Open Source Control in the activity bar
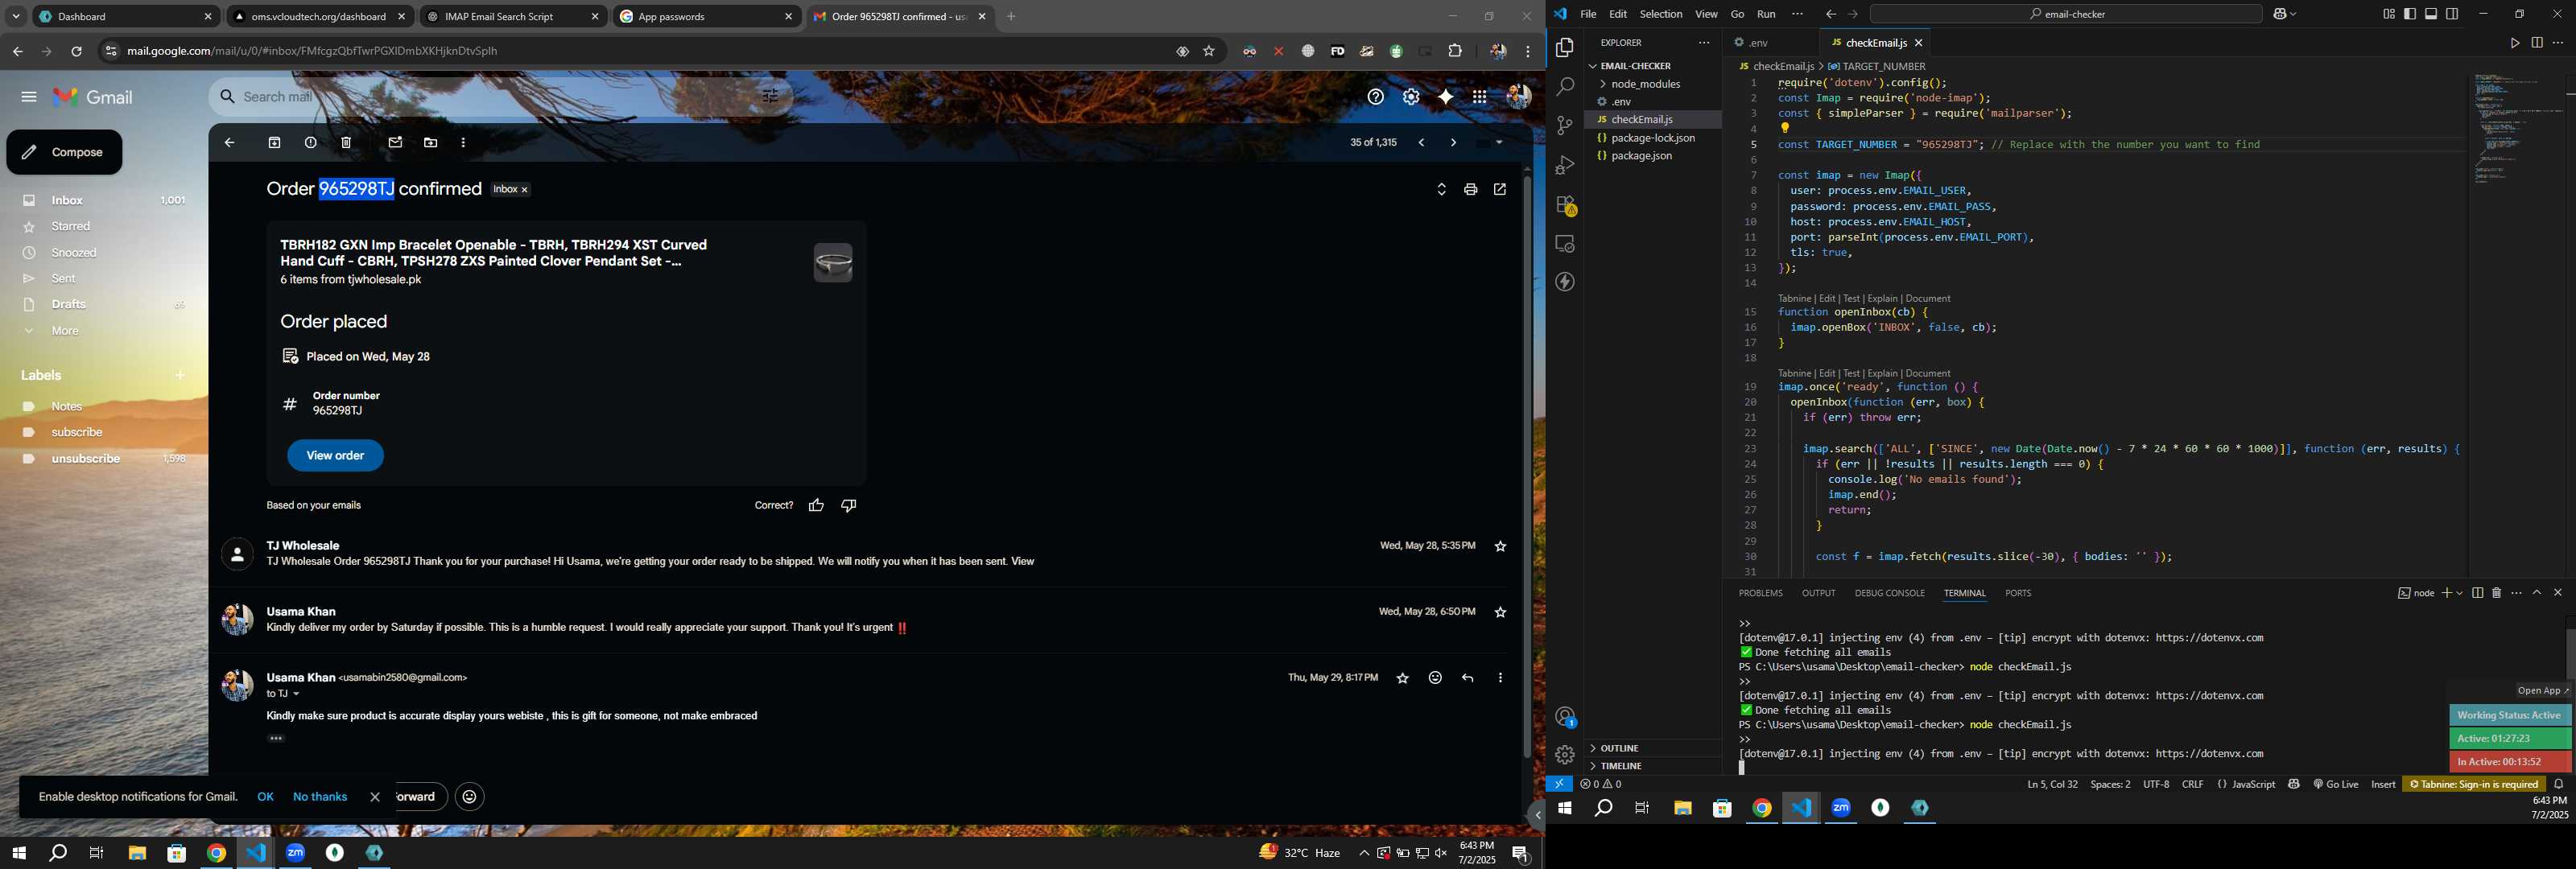 pyautogui.click(x=1565, y=126)
